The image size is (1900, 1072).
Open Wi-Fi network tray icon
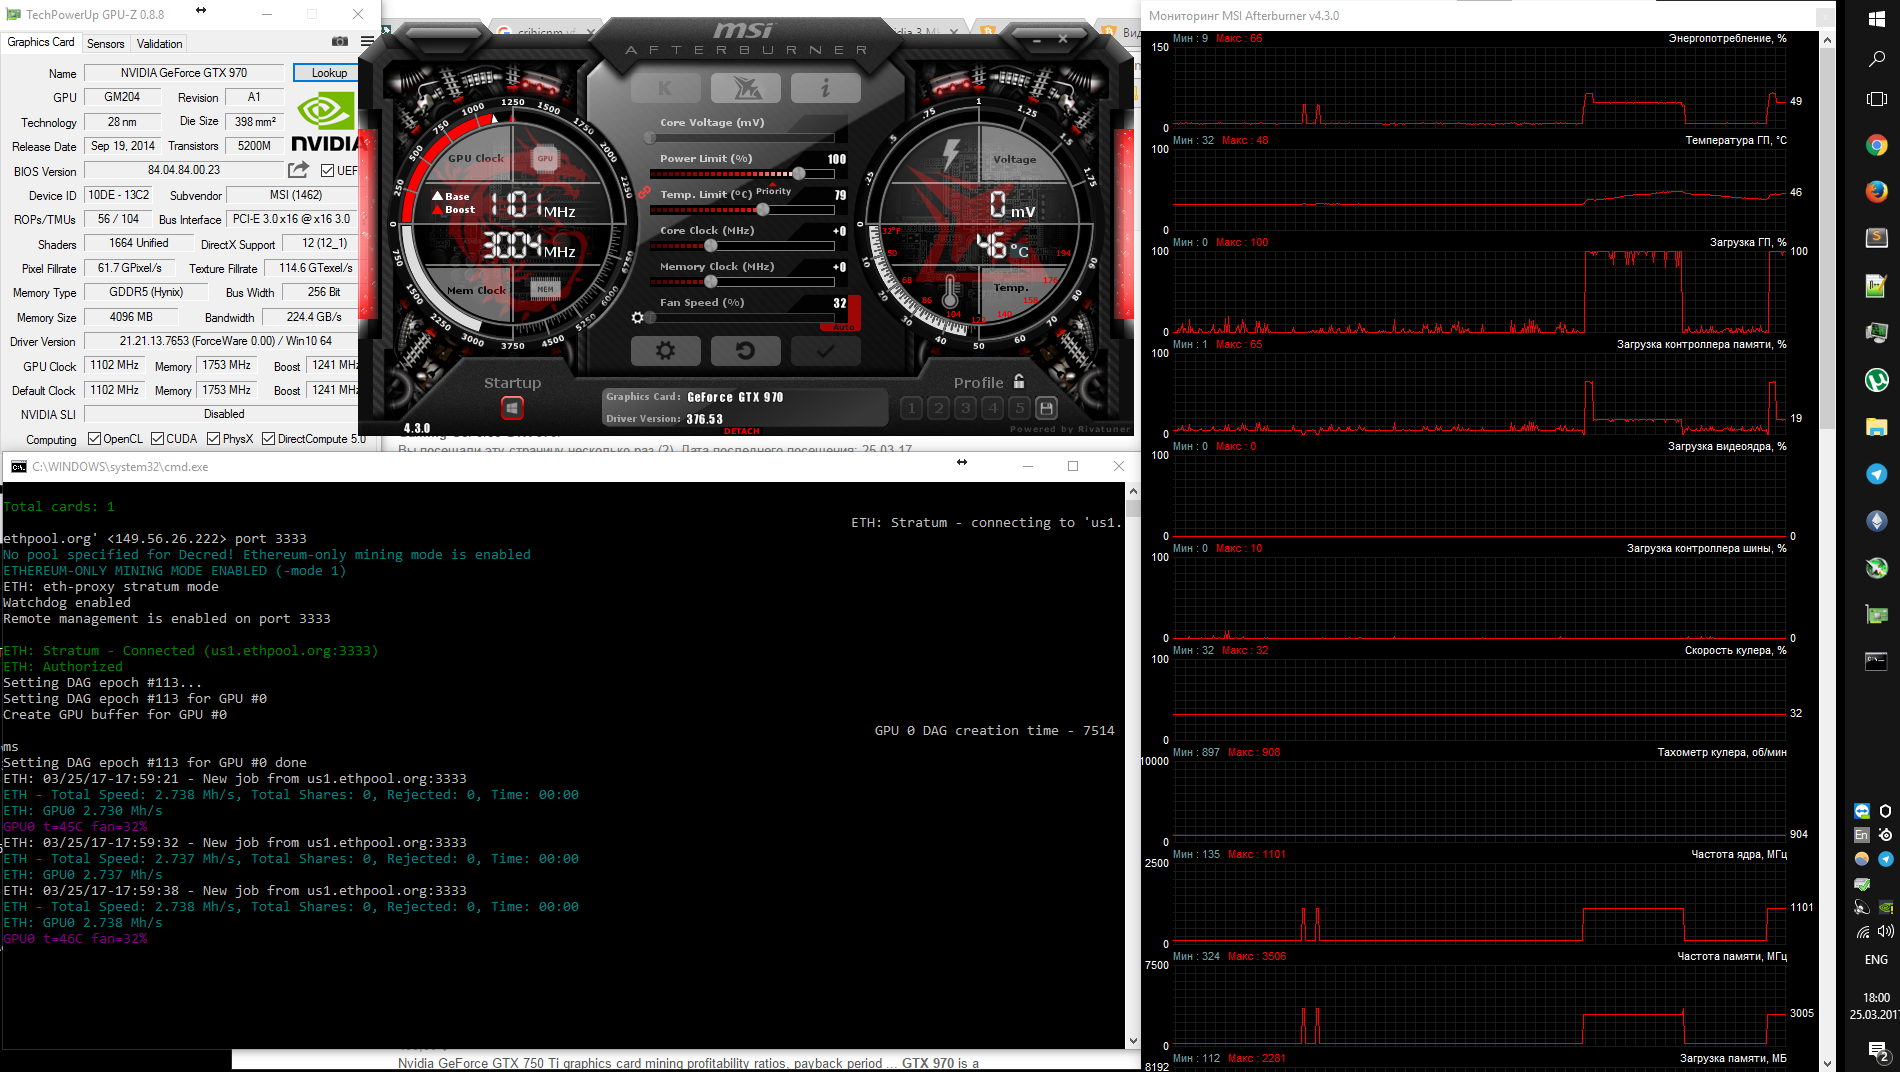[1862, 932]
